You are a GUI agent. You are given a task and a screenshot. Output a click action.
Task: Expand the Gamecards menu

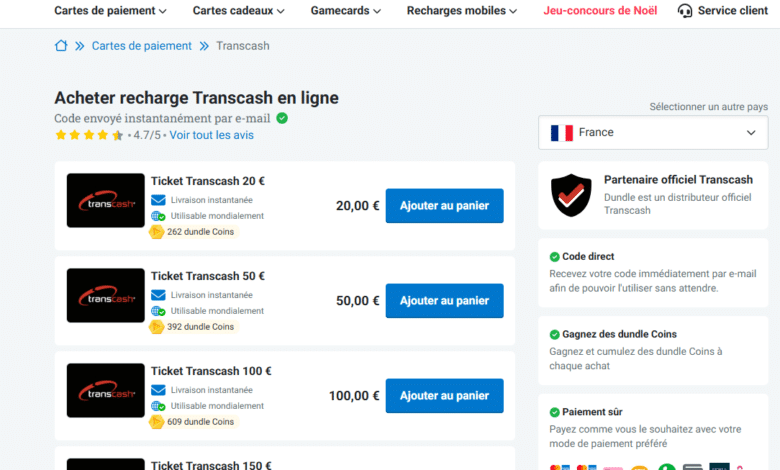(x=346, y=10)
